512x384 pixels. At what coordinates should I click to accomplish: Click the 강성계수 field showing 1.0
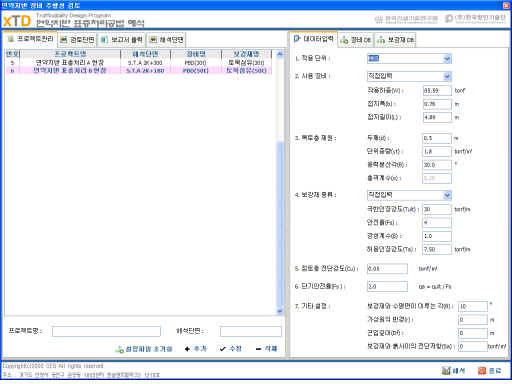[x=437, y=236]
